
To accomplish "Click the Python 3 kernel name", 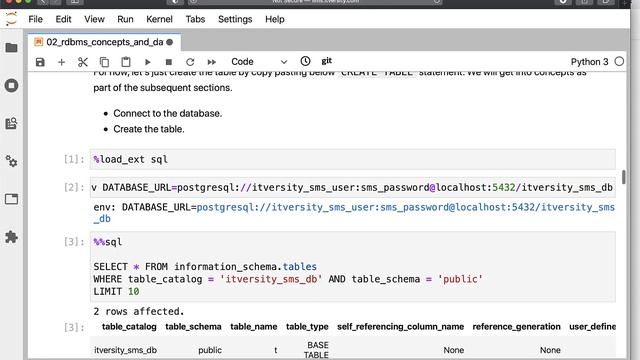I will pos(589,62).
